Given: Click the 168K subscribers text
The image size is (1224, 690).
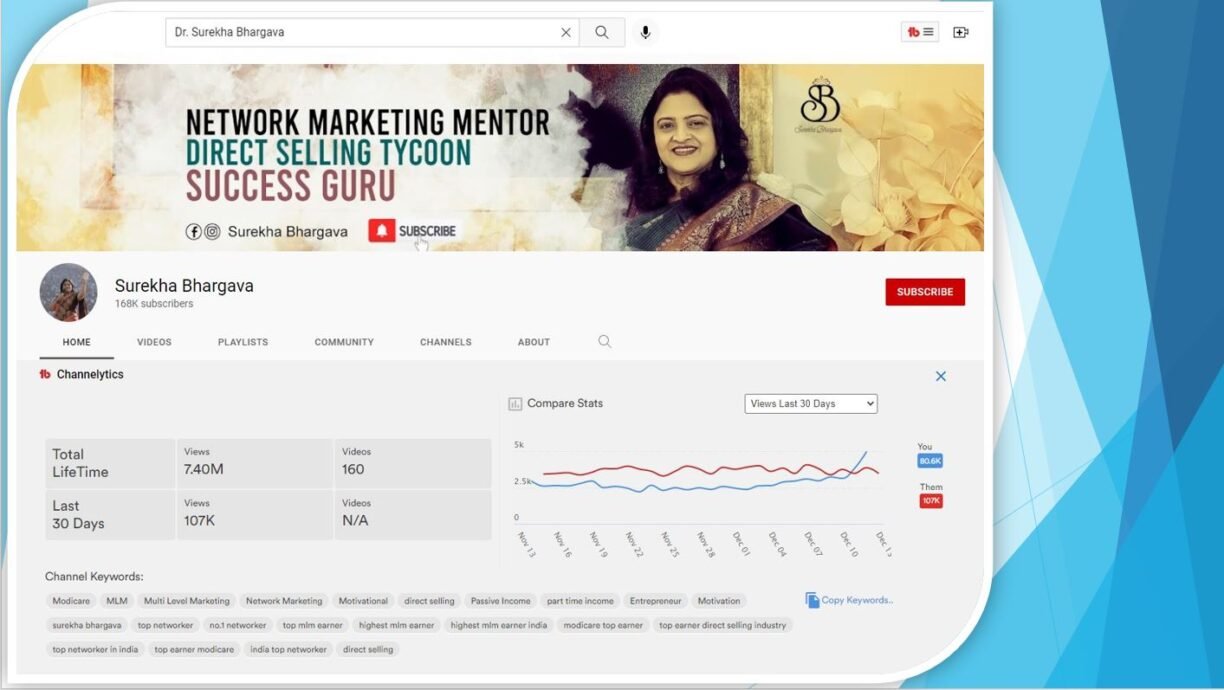Looking at the screenshot, I should 154,304.
